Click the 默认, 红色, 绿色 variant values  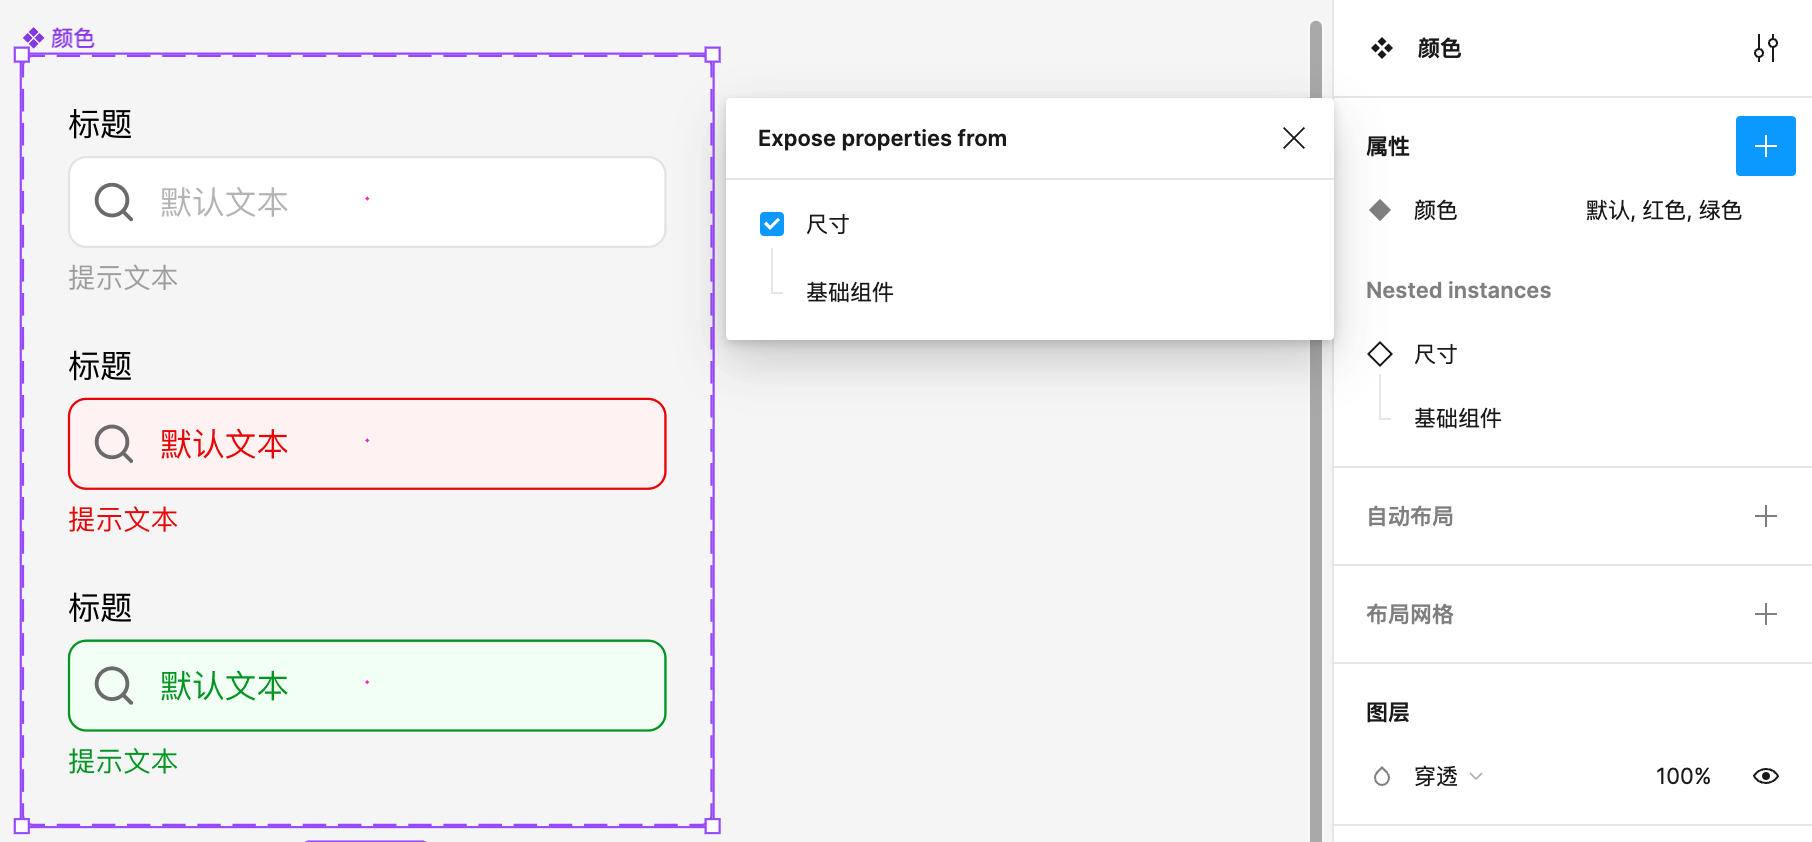click(x=1661, y=210)
